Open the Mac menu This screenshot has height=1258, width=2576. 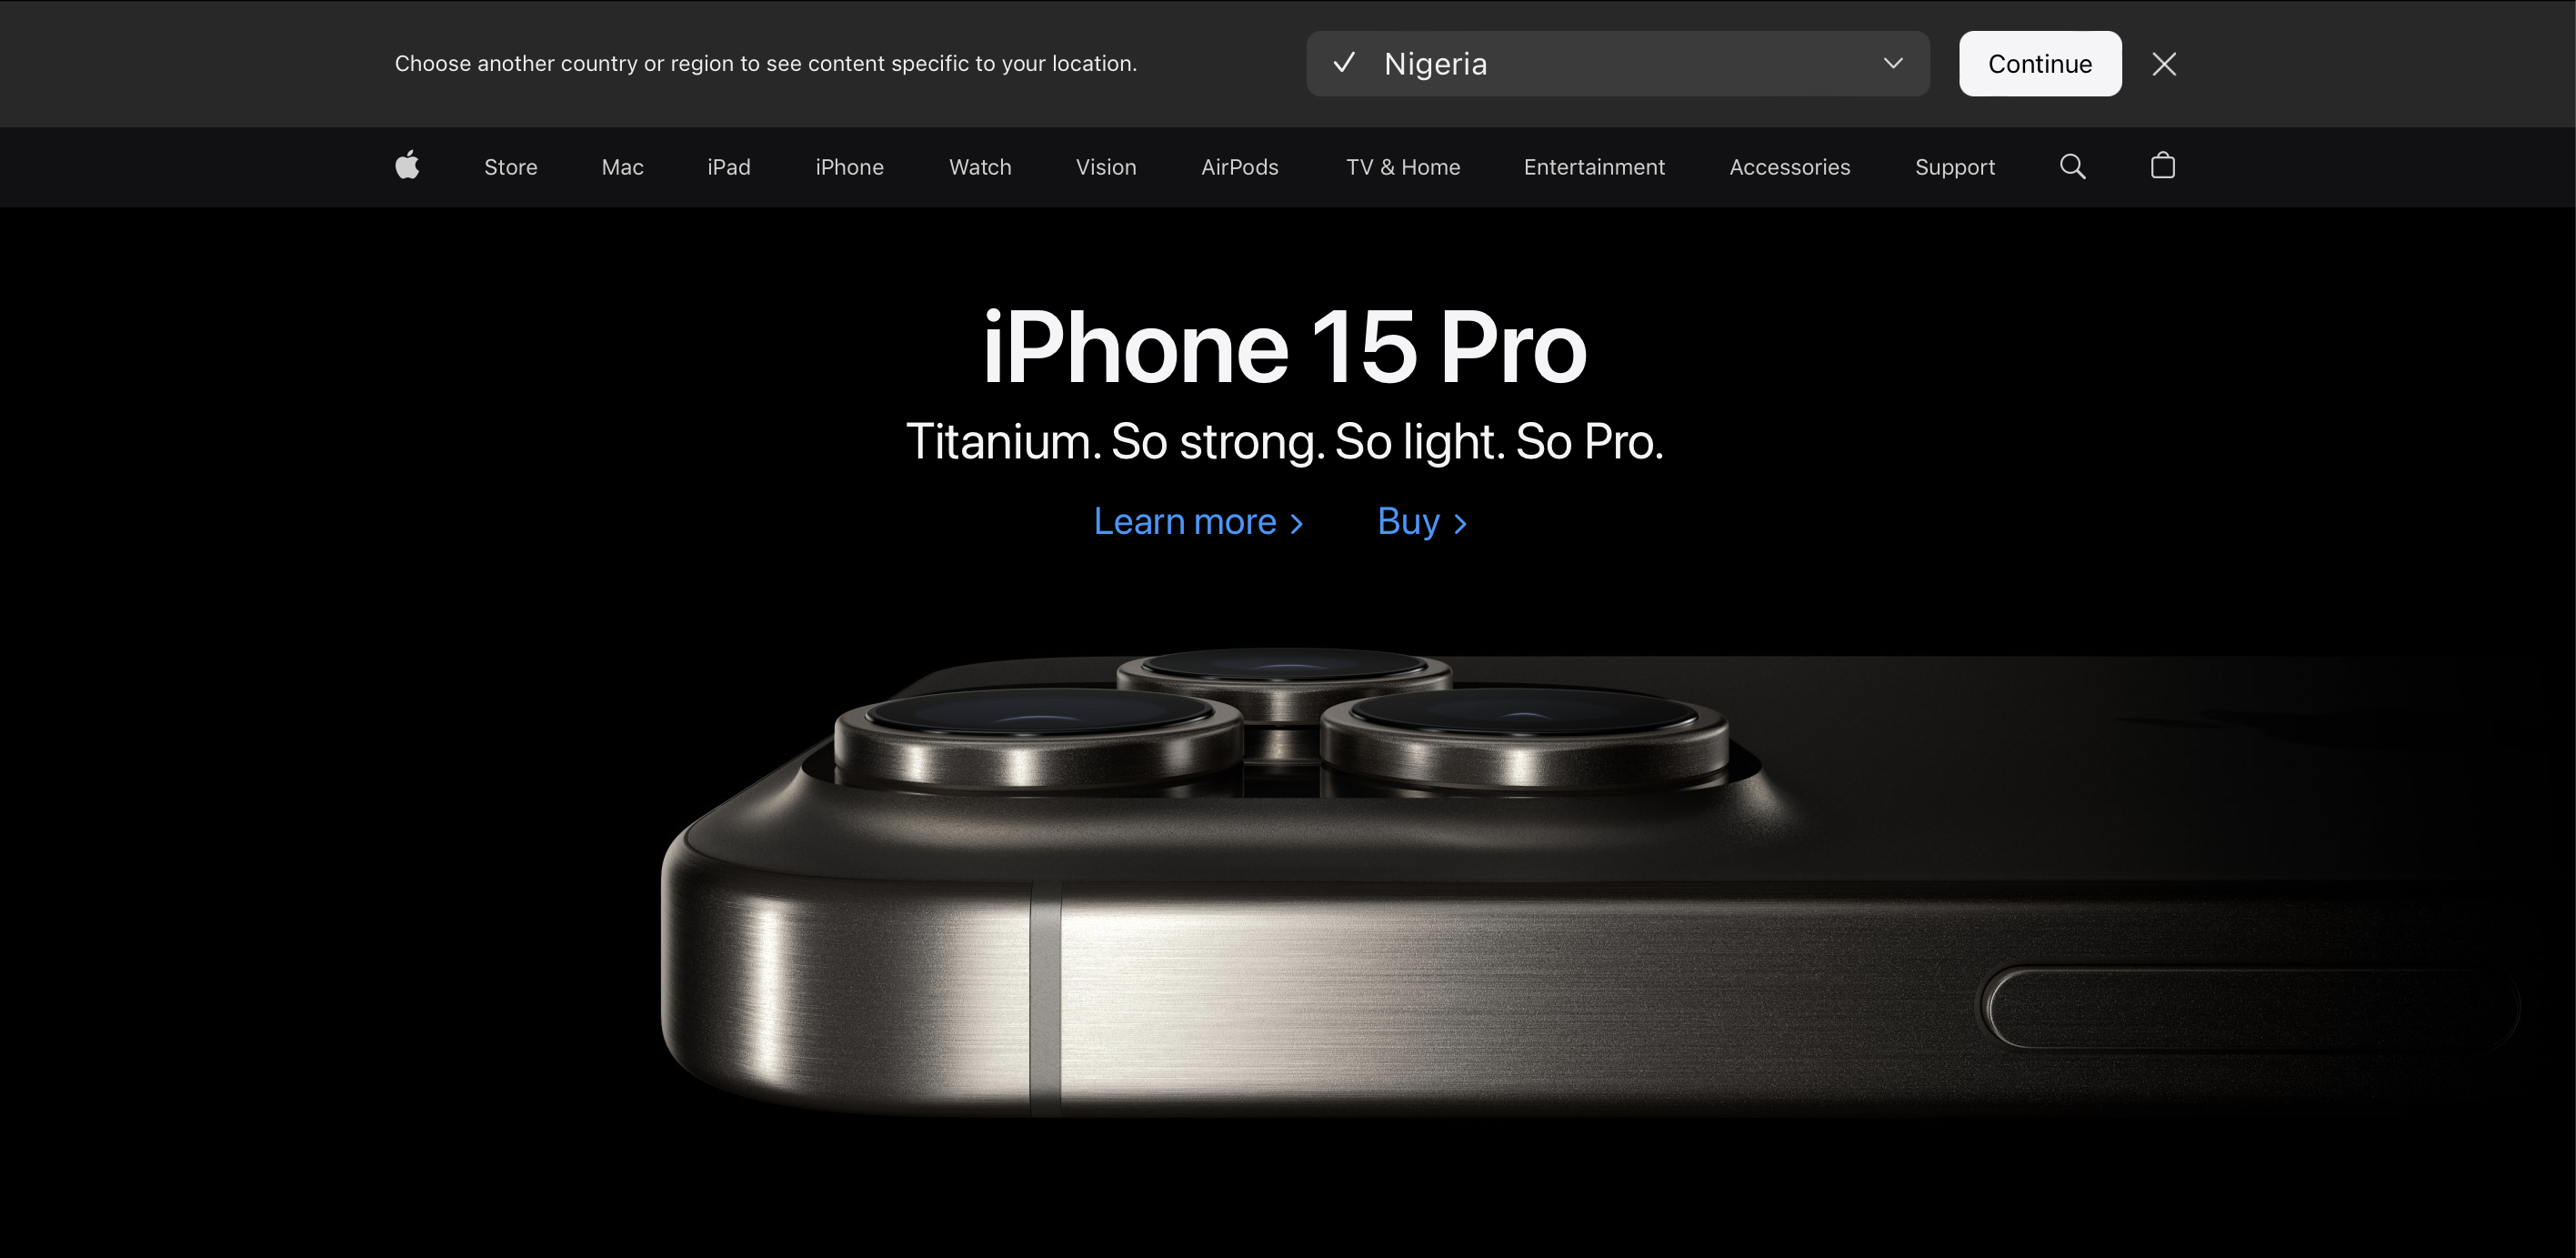tap(622, 167)
